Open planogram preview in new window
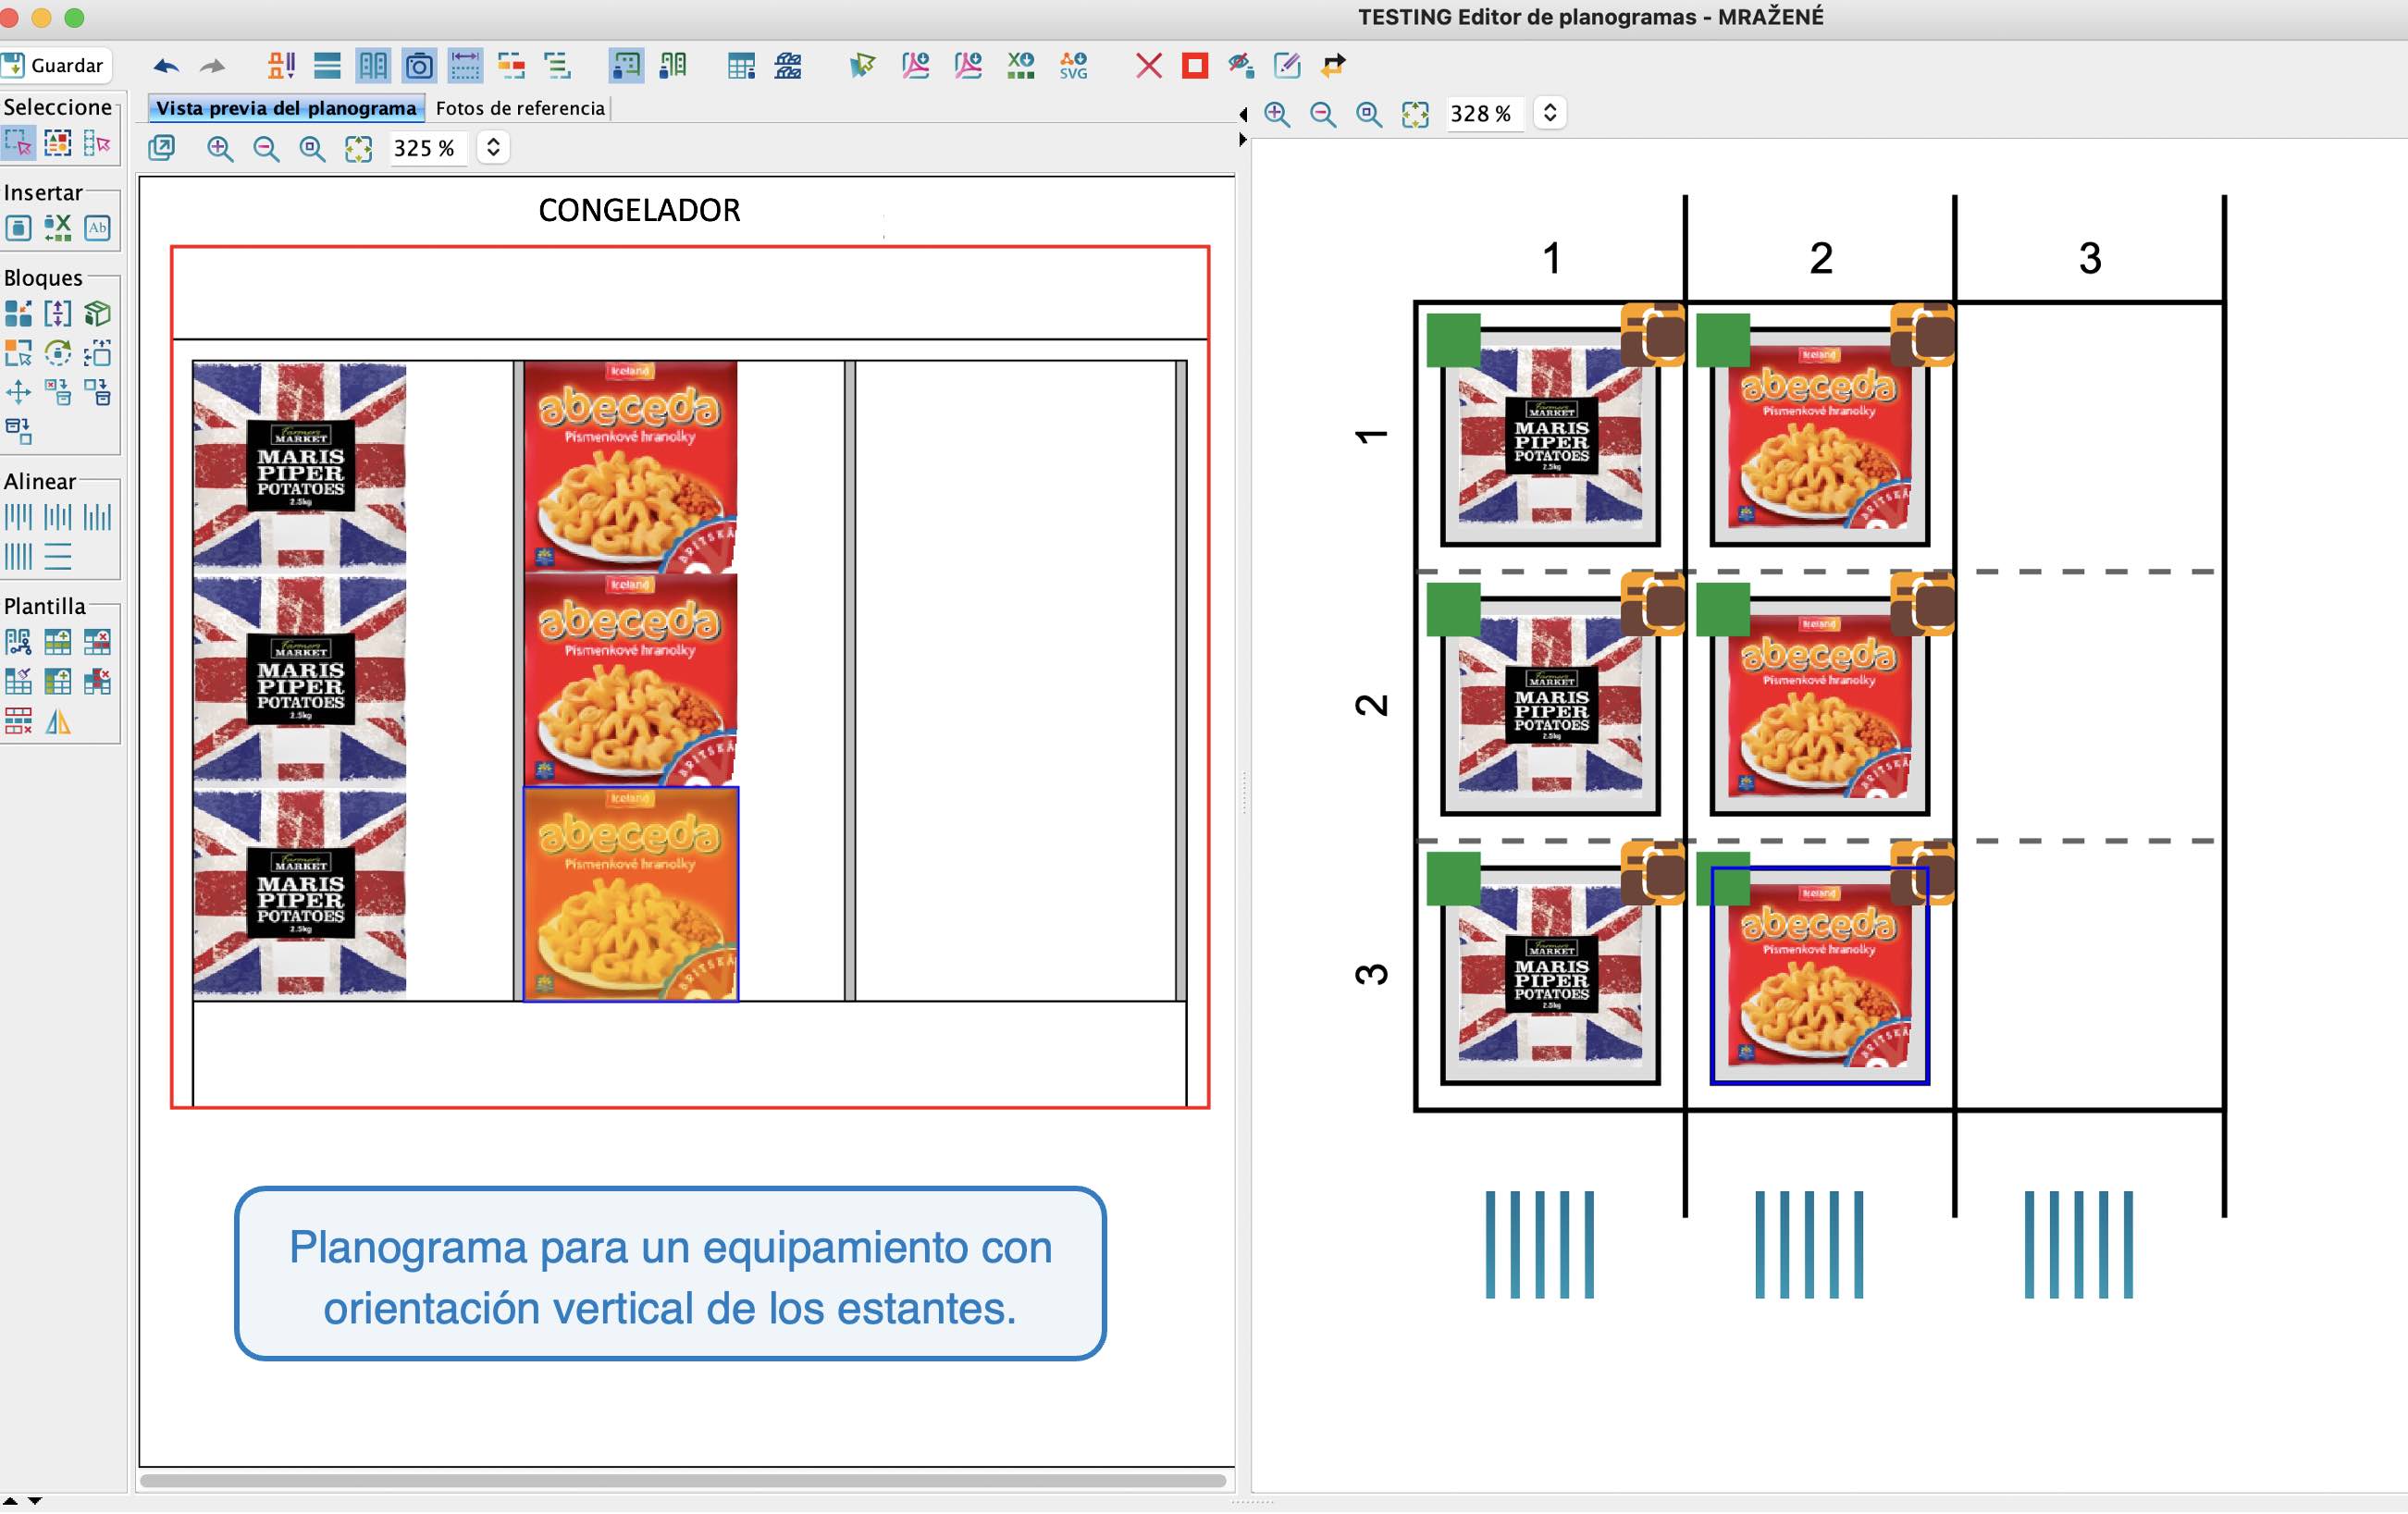Image resolution: width=2408 pixels, height=1514 pixels. point(161,148)
